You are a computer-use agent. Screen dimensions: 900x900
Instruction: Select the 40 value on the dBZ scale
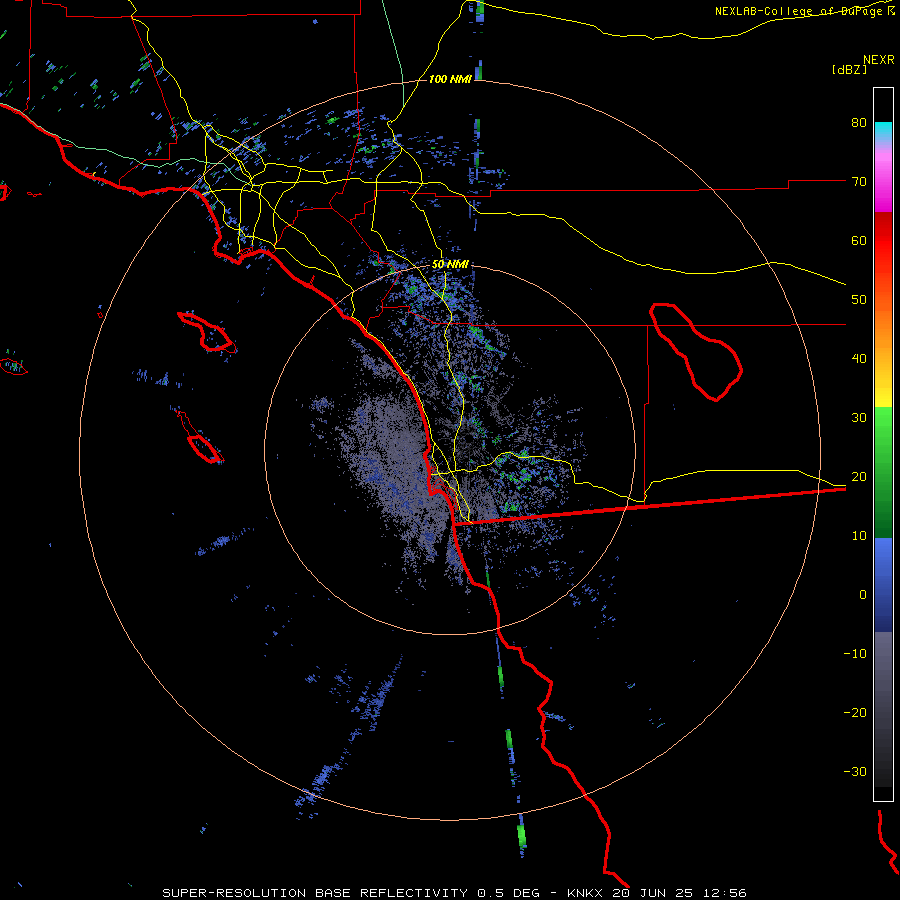pos(859,359)
